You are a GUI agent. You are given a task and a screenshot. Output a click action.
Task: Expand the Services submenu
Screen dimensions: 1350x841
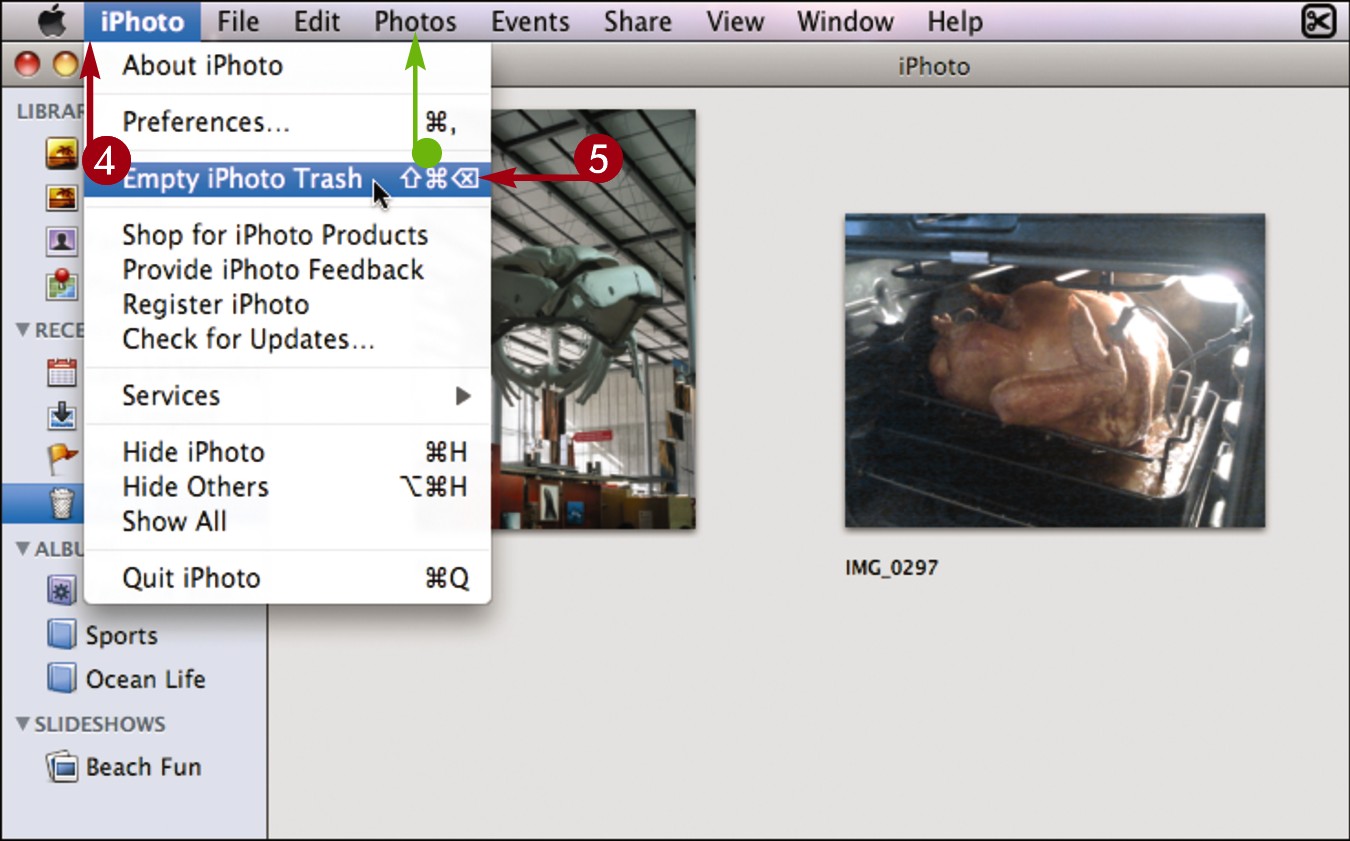pos(288,396)
